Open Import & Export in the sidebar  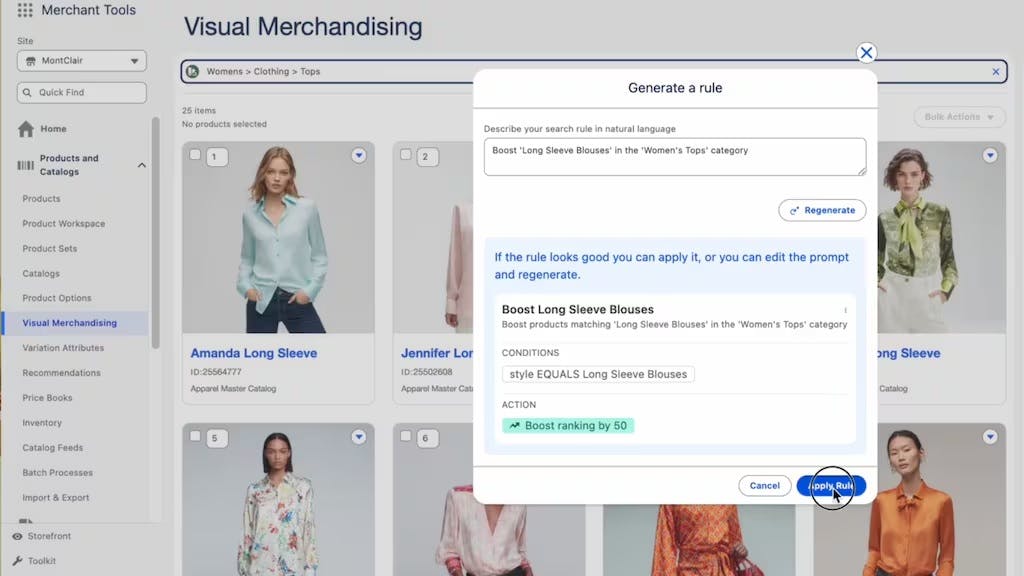56,497
